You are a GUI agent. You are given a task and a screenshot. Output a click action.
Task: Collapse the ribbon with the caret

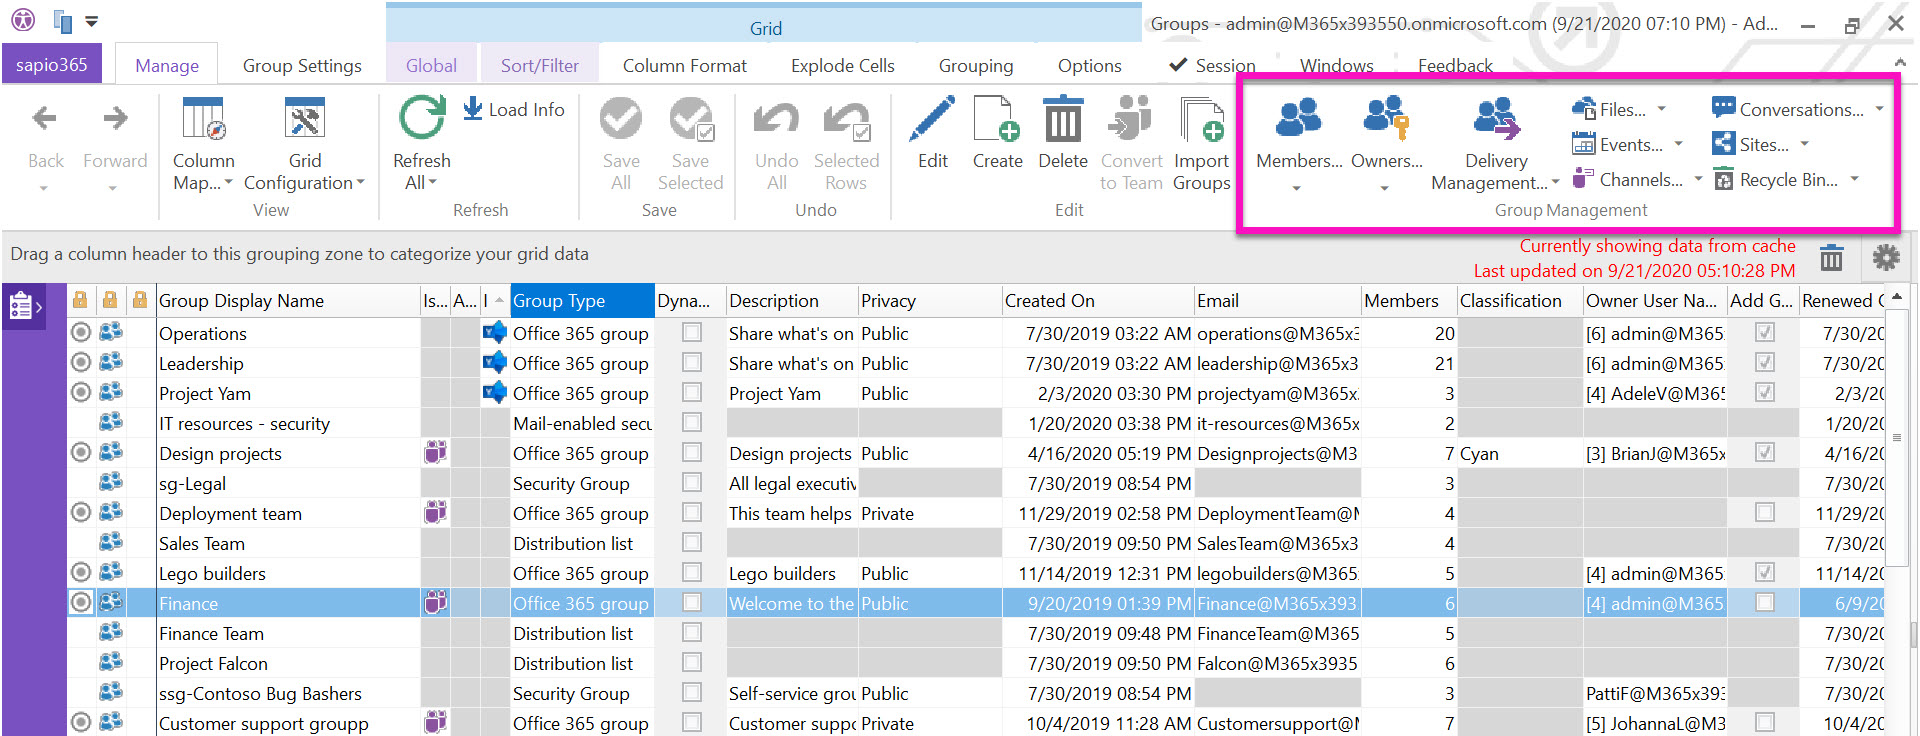coord(1898,64)
